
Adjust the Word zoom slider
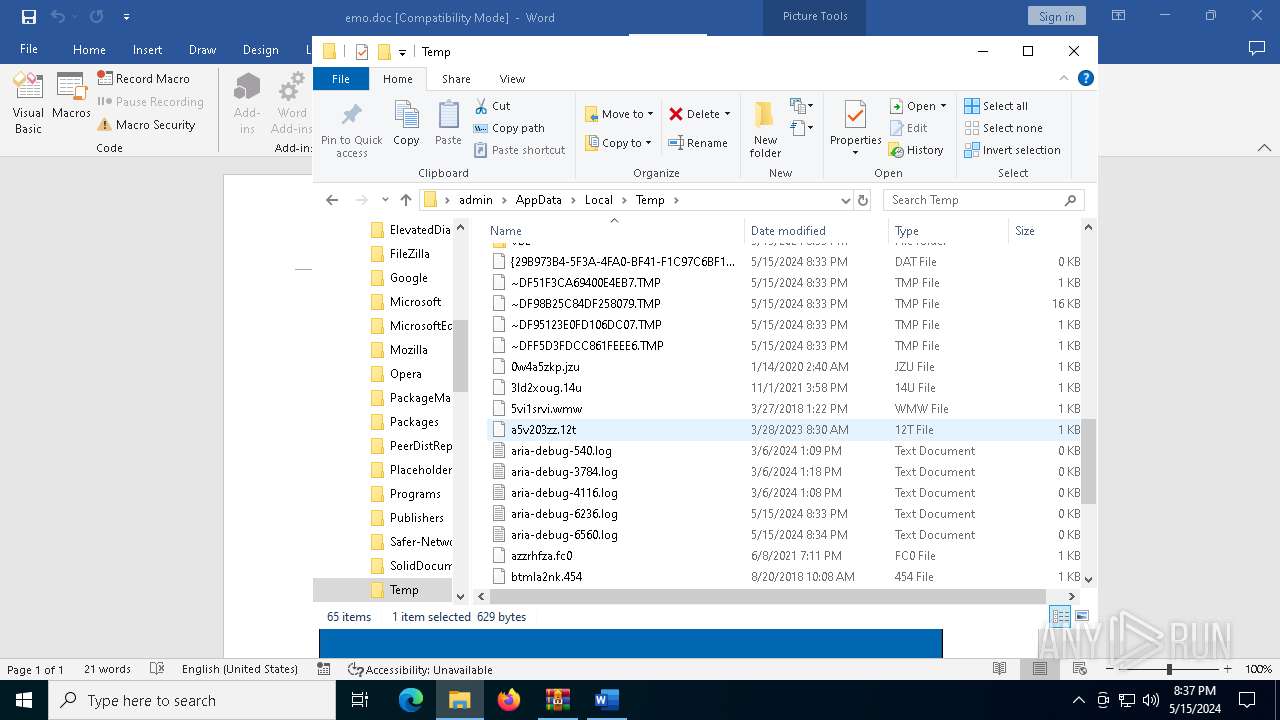tap(1169, 669)
